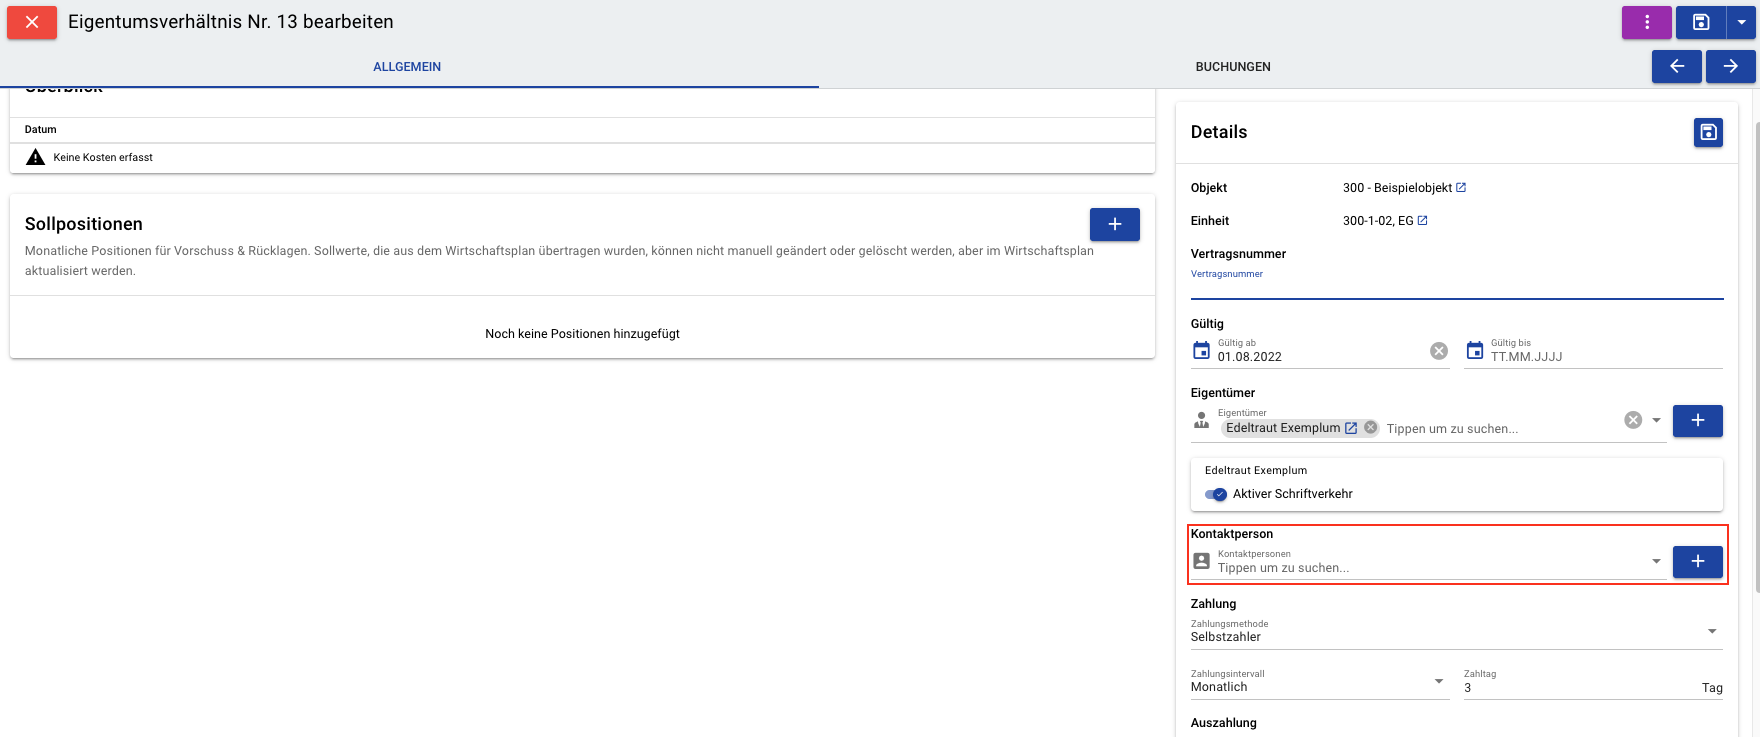Add a new Sollposition with plus button
The width and height of the screenshot is (1760, 737).
[1115, 224]
